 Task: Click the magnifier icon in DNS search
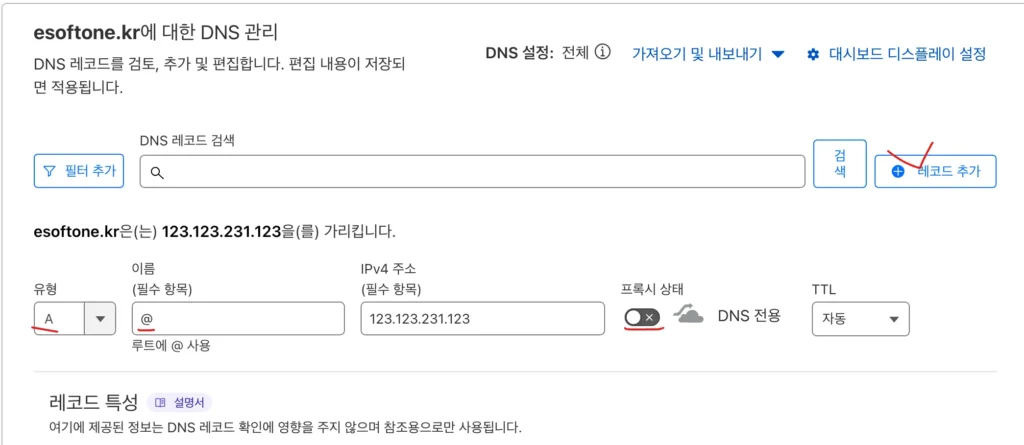157,172
